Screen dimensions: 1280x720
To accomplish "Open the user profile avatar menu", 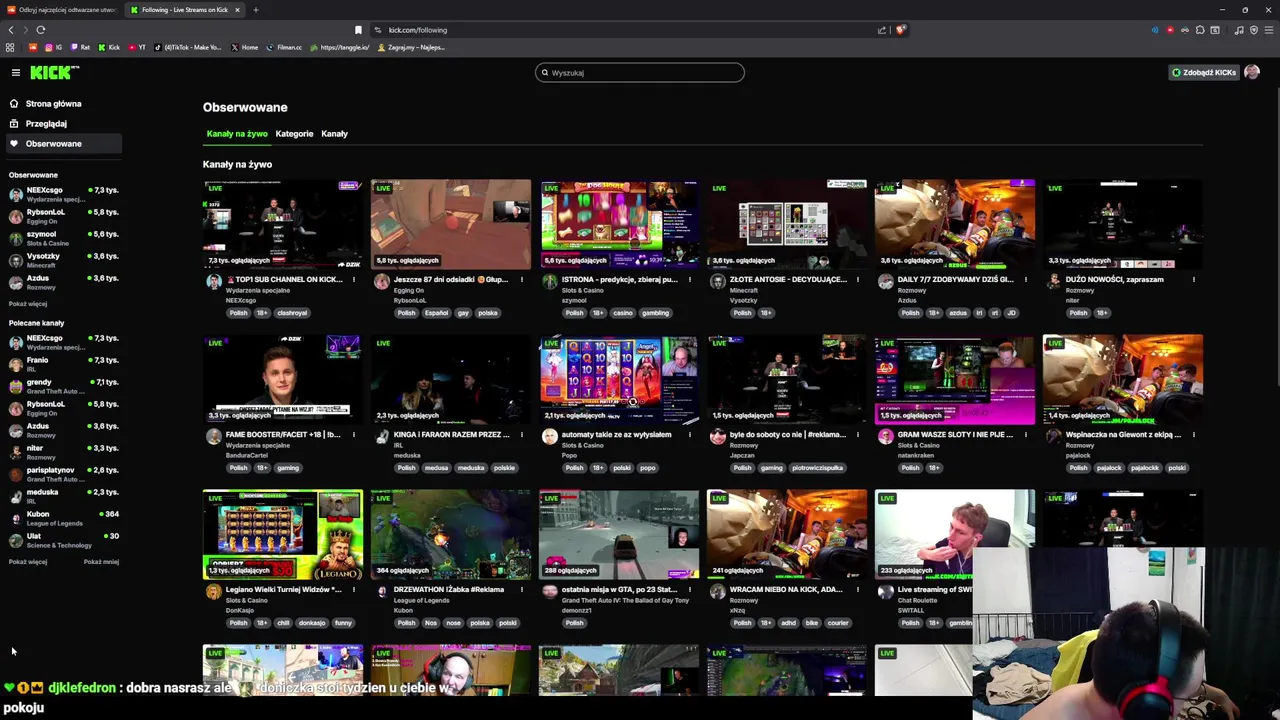I will [1252, 72].
